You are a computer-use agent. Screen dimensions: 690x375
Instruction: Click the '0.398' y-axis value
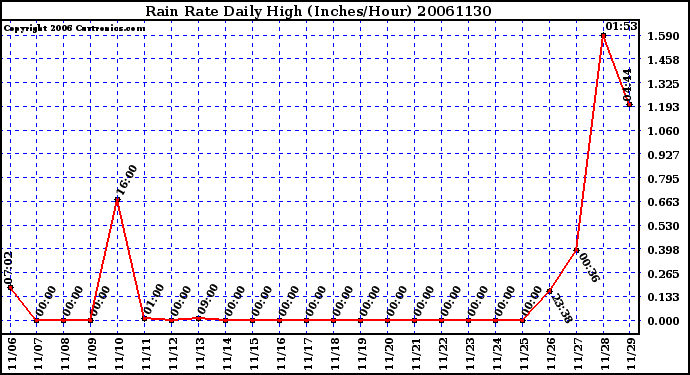coord(664,250)
